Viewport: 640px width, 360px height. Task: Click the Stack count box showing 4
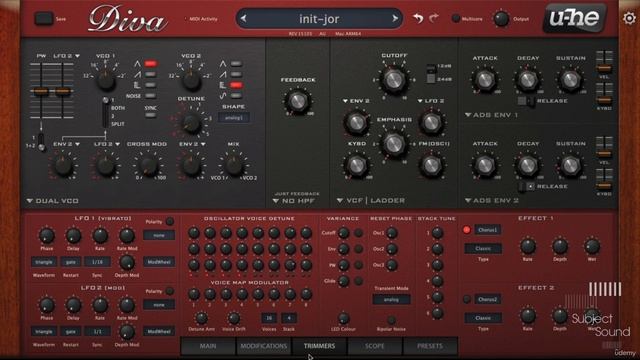pos(289,318)
